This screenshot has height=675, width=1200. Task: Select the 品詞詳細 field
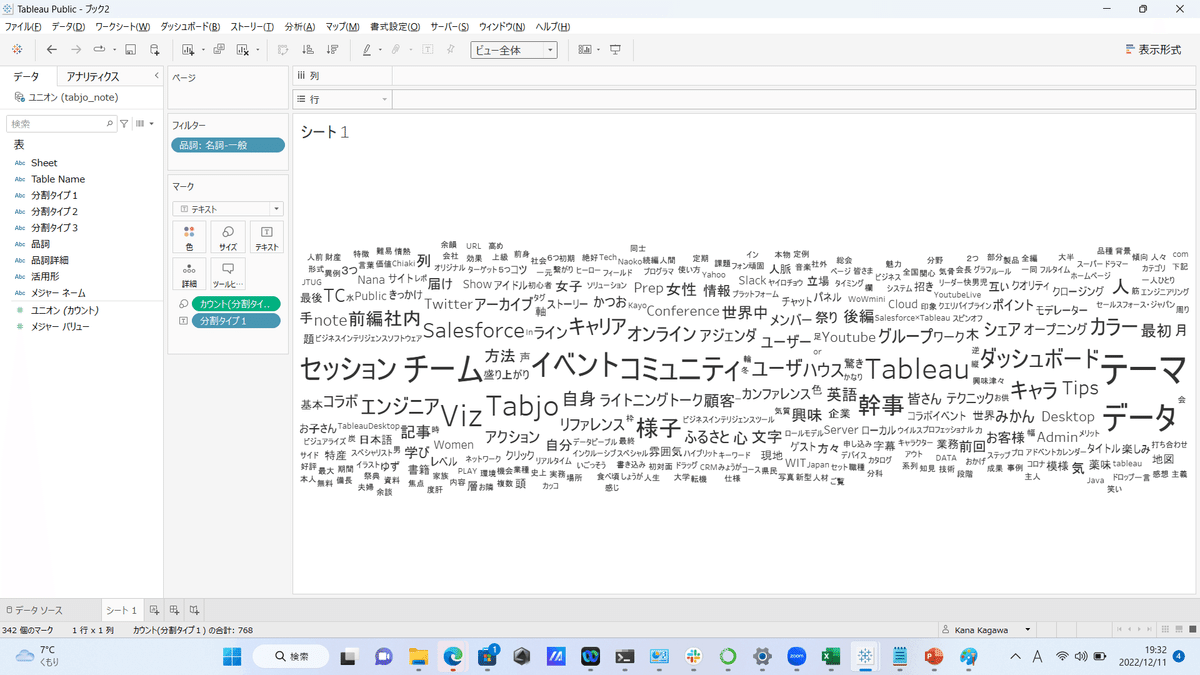pyautogui.click(x=50, y=261)
